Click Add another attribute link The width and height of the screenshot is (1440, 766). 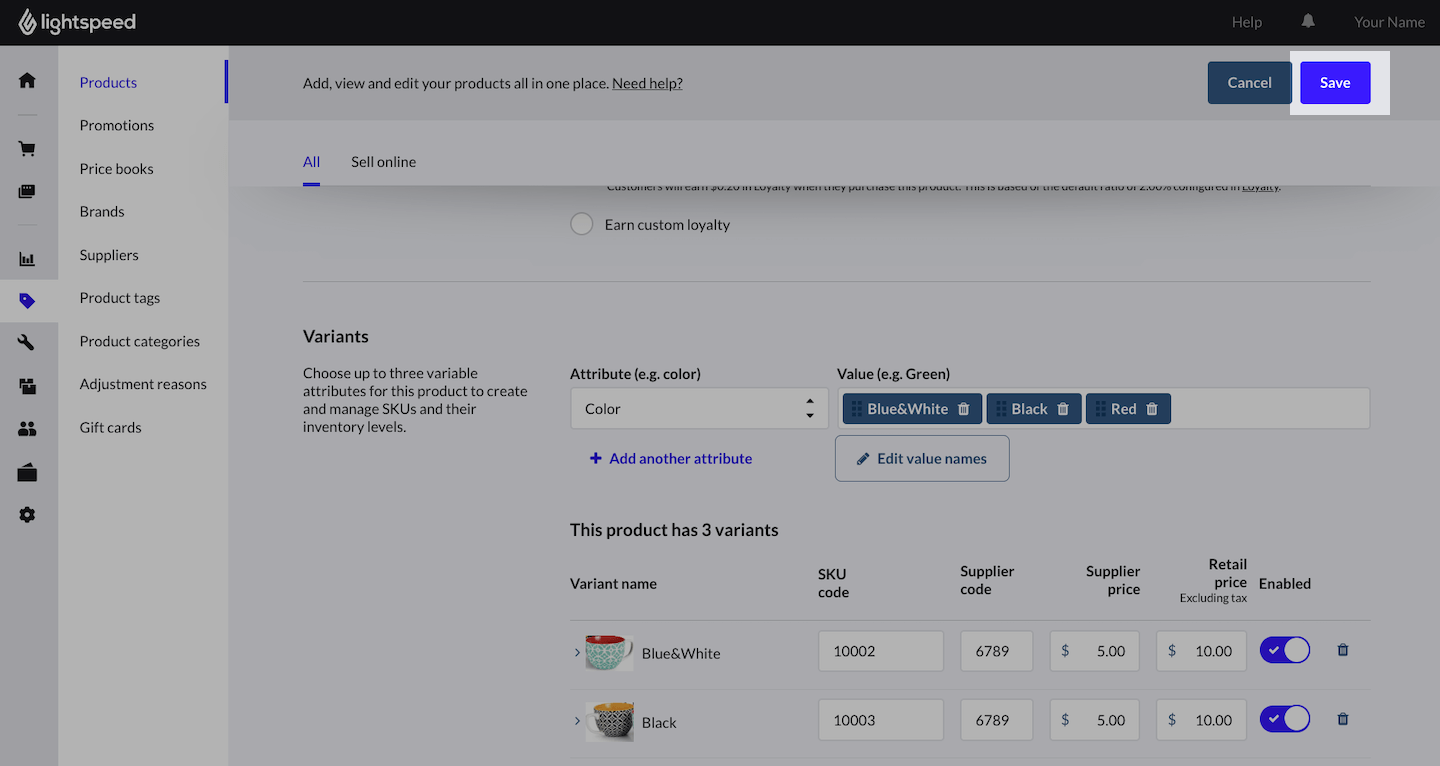coord(680,459)
